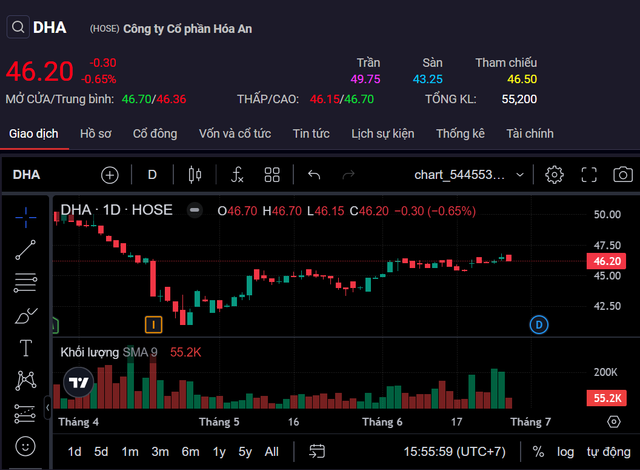Toggle the tự động auto scale
This screenshot has height=470, width=640.
608,451
